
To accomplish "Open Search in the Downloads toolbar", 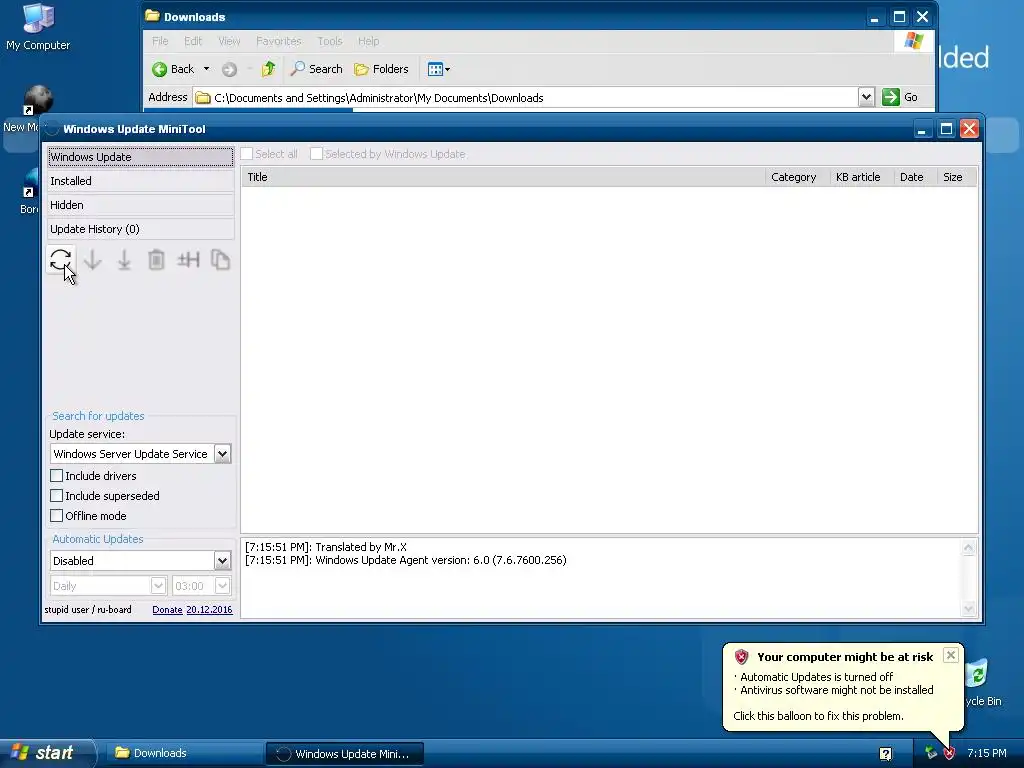I will tap(317, 69).
